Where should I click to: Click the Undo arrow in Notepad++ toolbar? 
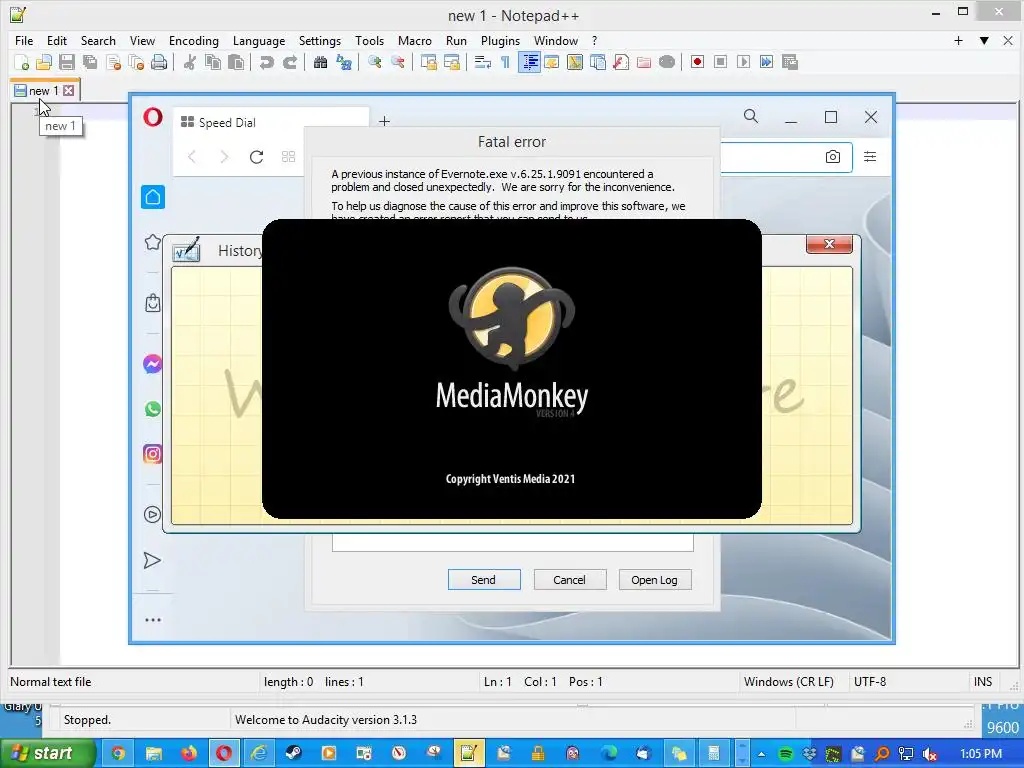(x=266, y=62)
